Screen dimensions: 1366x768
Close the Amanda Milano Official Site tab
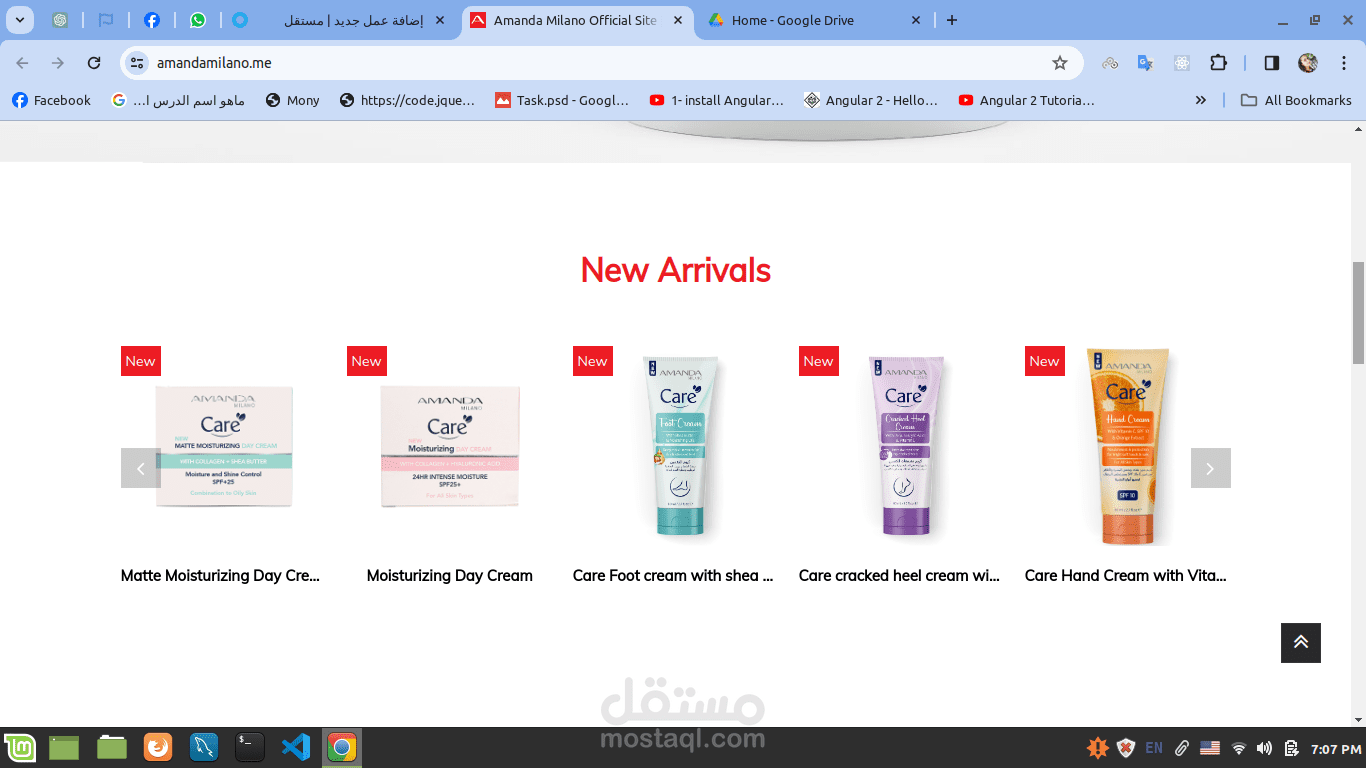point(679,20)
